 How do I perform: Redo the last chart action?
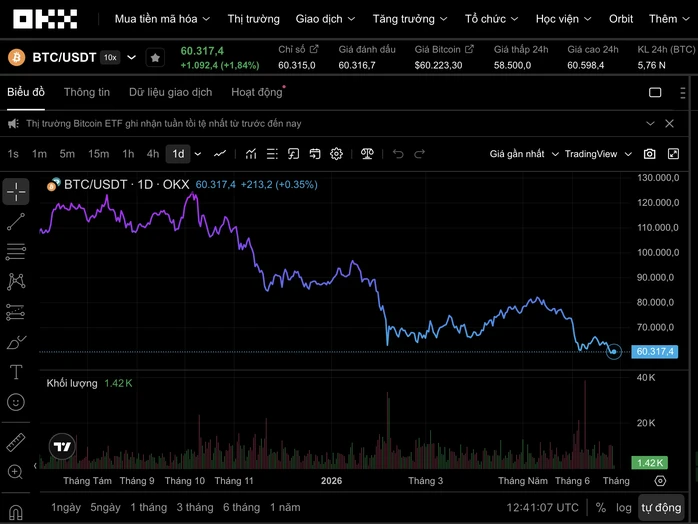click(419, 154)
